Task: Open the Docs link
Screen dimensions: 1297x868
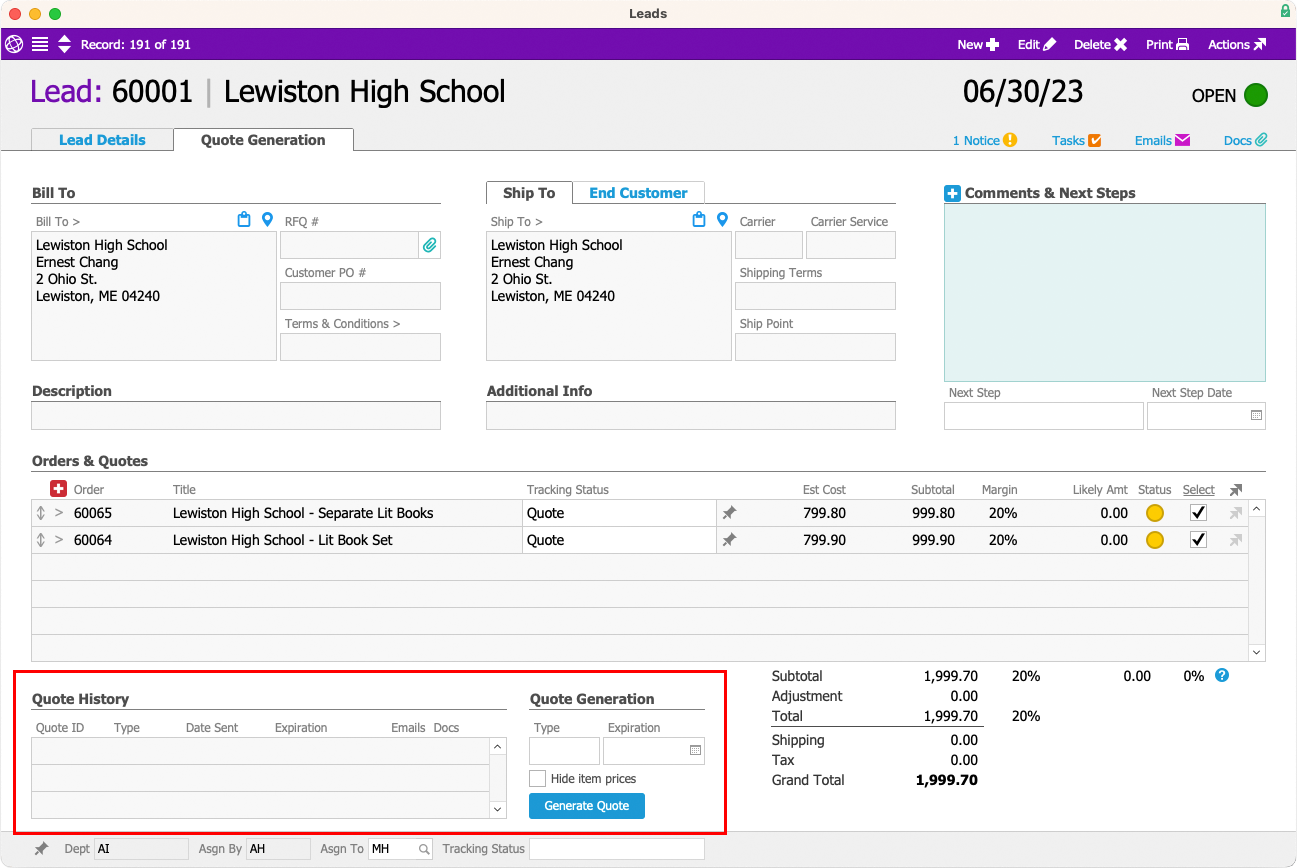Action: (x=1245, y=140)
